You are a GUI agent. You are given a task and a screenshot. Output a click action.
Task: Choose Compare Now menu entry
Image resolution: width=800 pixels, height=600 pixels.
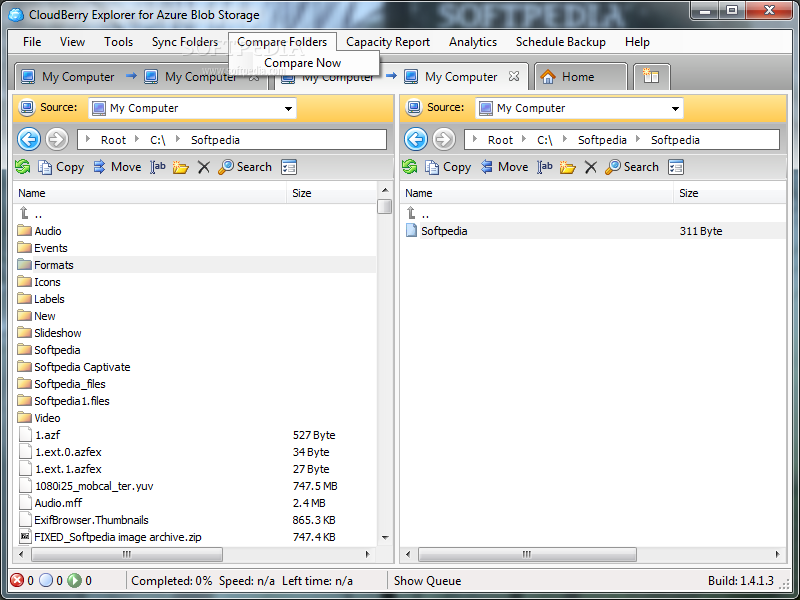(303, 63)
